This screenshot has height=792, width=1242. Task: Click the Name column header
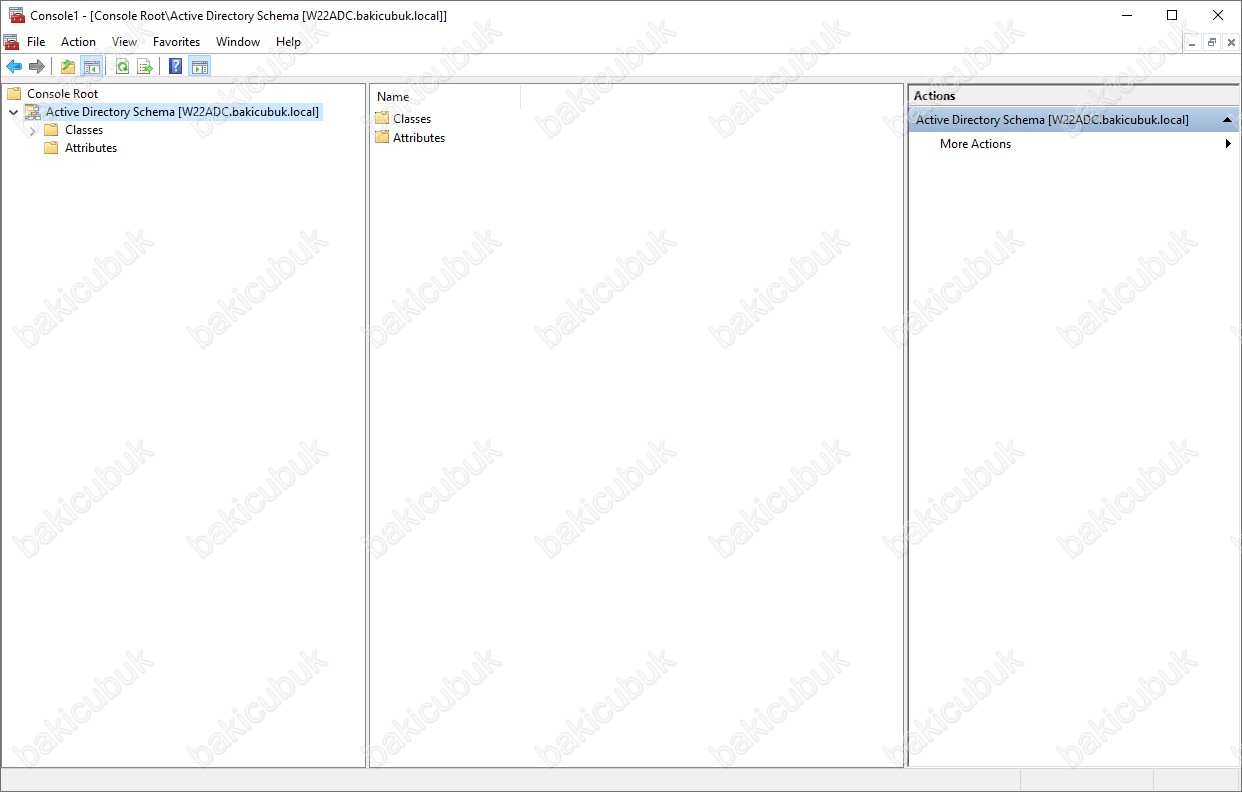click(446, 97)
